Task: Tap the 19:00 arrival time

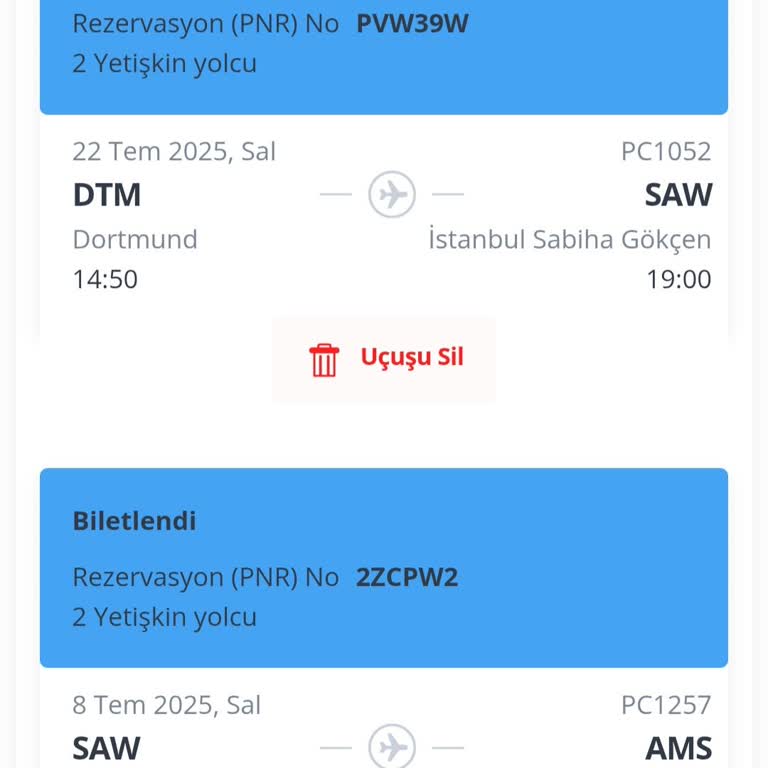Action: point(679,279)
